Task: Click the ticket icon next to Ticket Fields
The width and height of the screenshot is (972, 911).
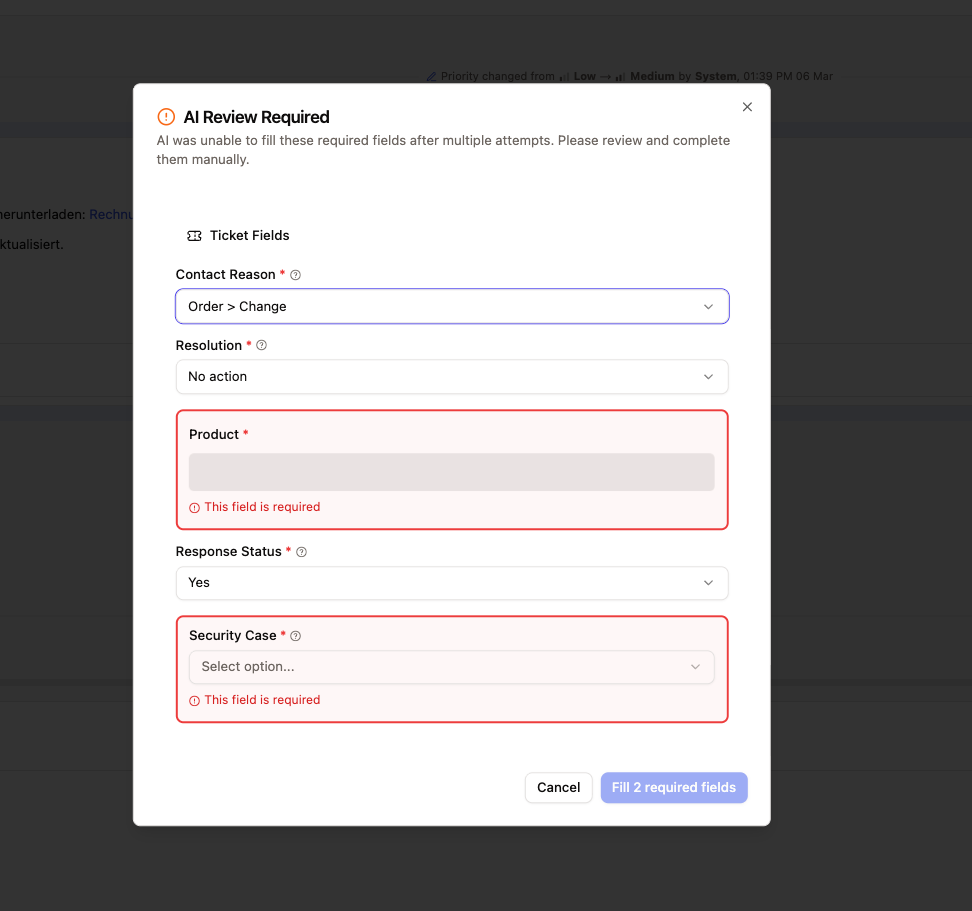Action: 194,235
